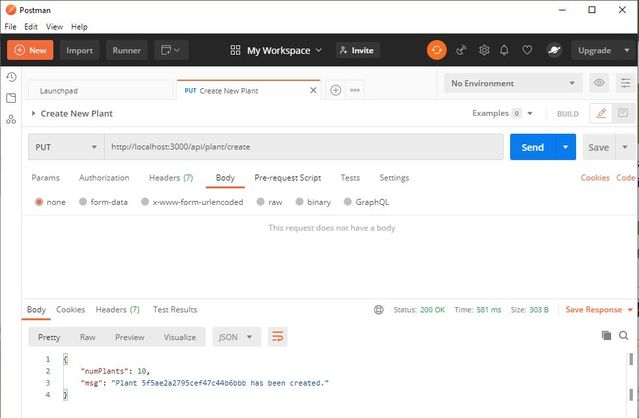Open the My Workspace dropdown
639x418 pixels.
pos(284,50)
